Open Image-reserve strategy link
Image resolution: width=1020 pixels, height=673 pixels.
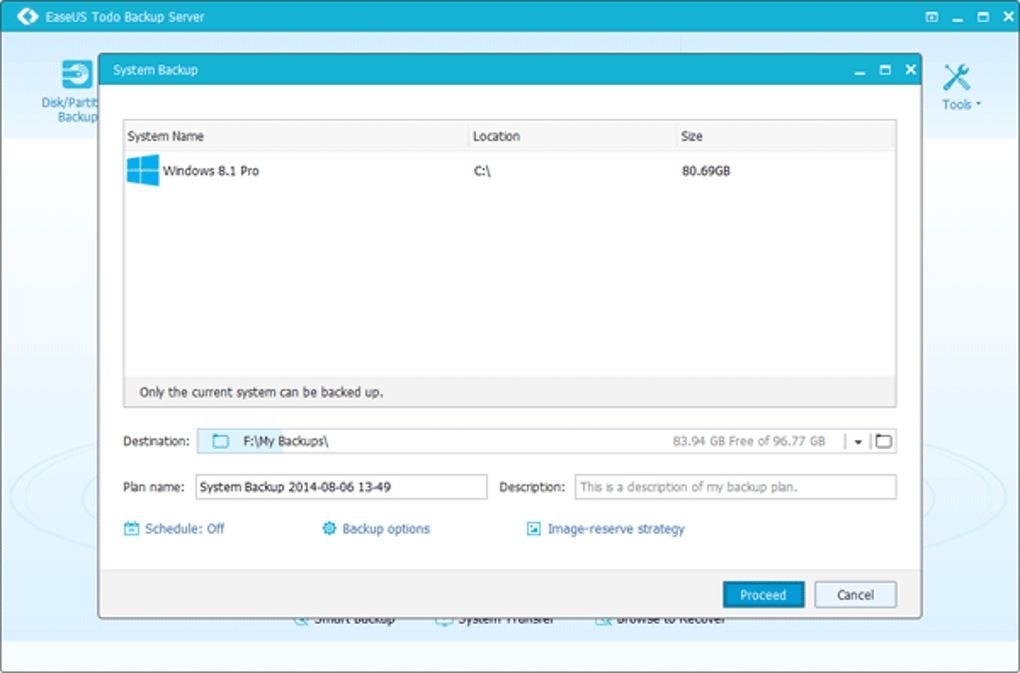click(x=616, y=529)
